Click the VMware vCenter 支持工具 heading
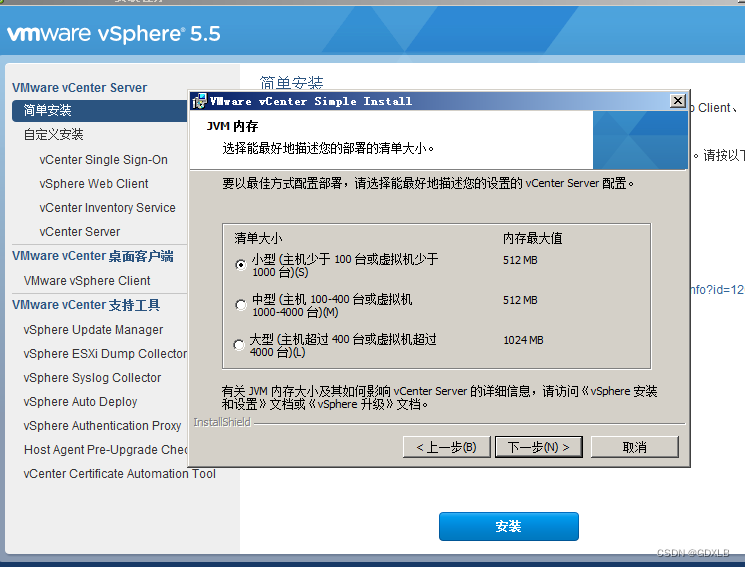Image resolution: width=745 pixels, height=567 pixels. click(86, 305)
